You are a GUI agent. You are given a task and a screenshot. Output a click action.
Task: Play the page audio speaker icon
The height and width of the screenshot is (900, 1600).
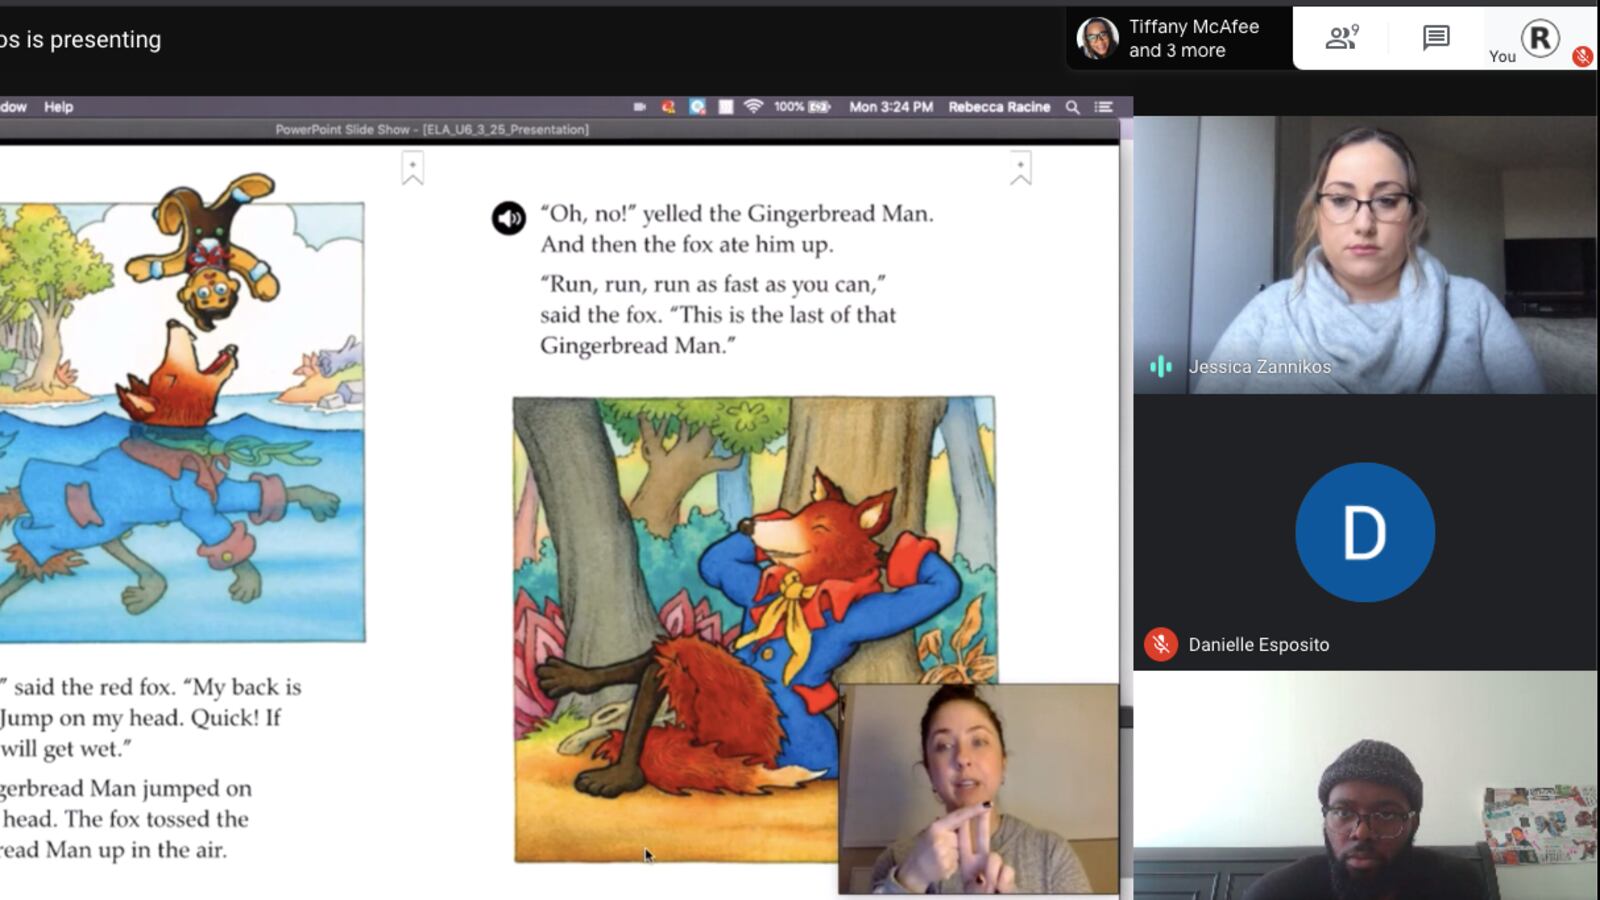(508, 218)
